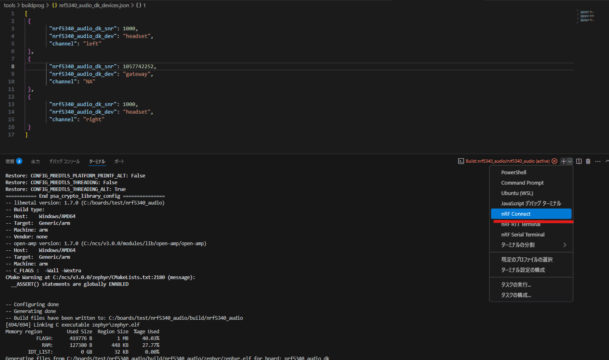
Task: Click "headset" value on line 14
Action: tap(137, 112)
